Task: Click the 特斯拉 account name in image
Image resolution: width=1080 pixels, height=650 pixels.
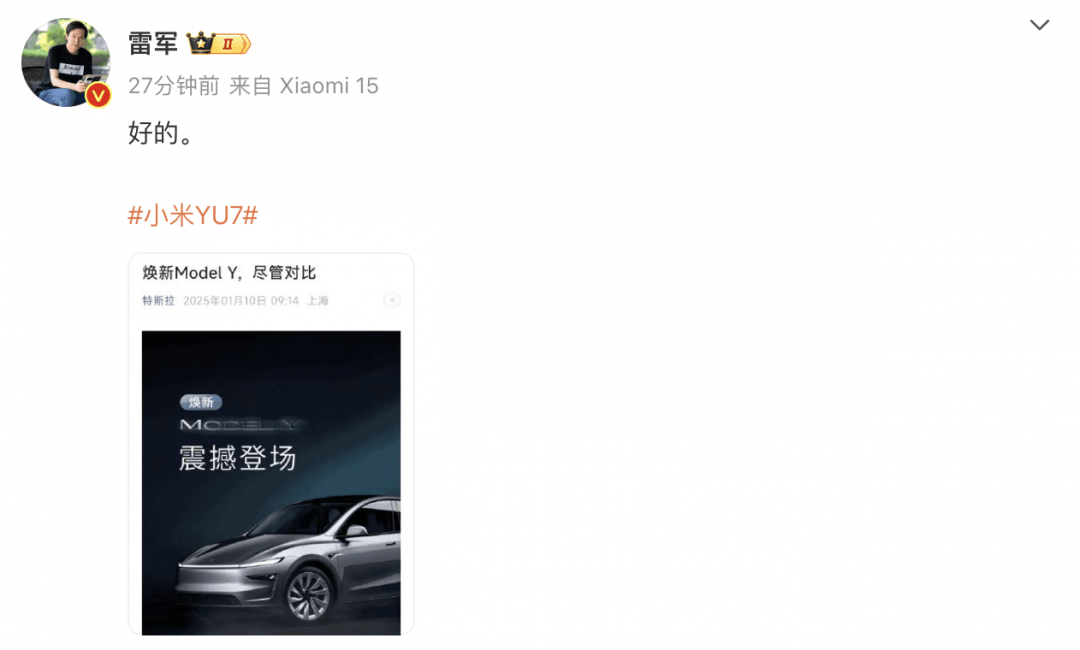Action: click(x=158, y=301)
